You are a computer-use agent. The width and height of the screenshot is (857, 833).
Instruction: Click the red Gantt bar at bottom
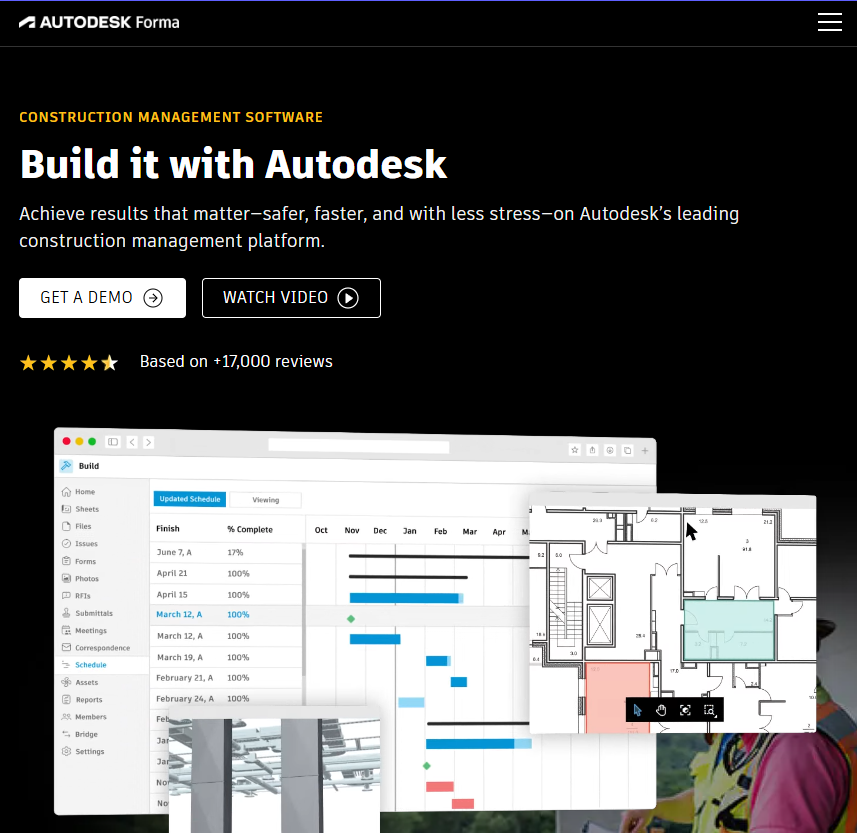[462, 803]
